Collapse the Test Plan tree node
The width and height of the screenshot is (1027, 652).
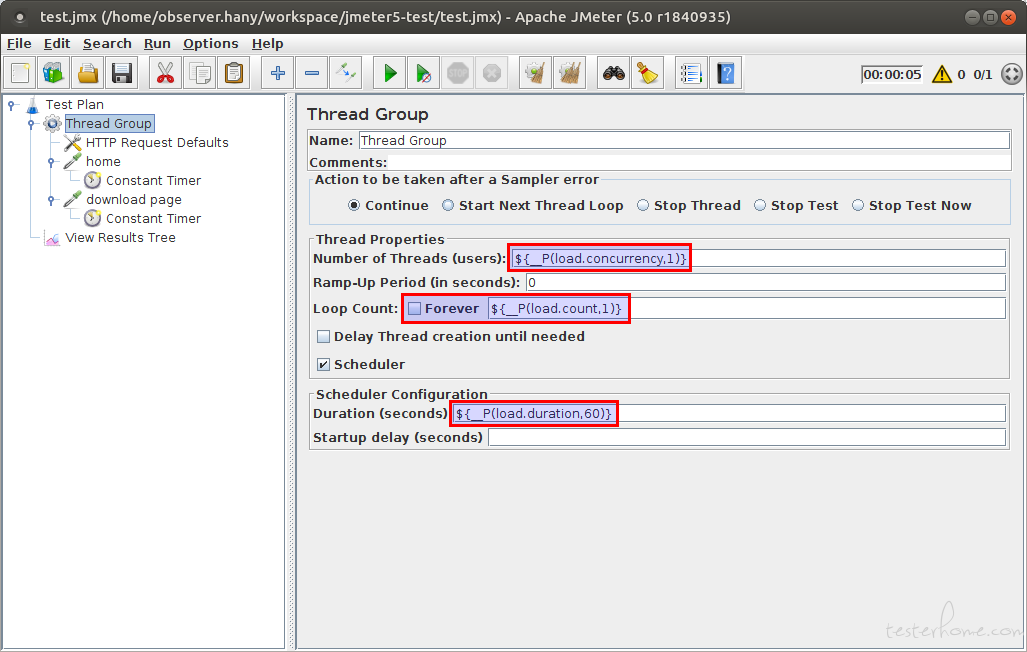click(x=11, y=105)
